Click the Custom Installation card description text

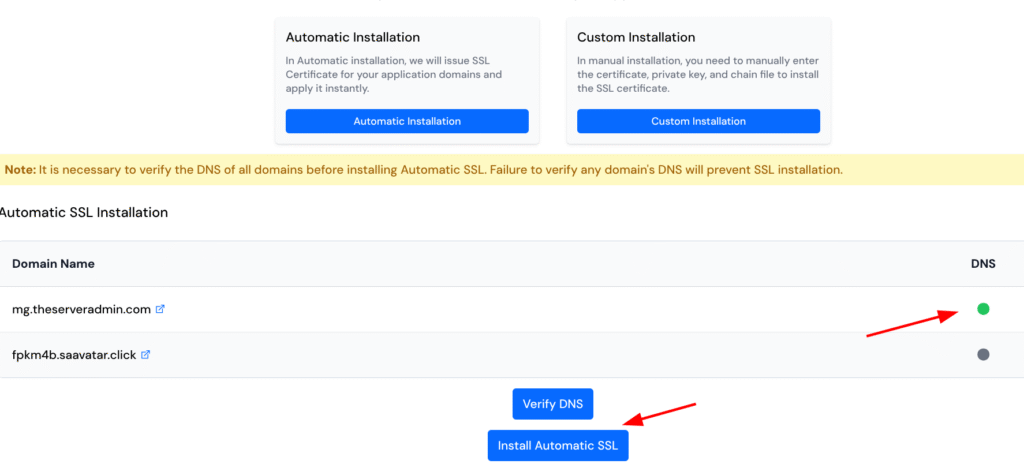pyautogui.click(x=695, y=74)
